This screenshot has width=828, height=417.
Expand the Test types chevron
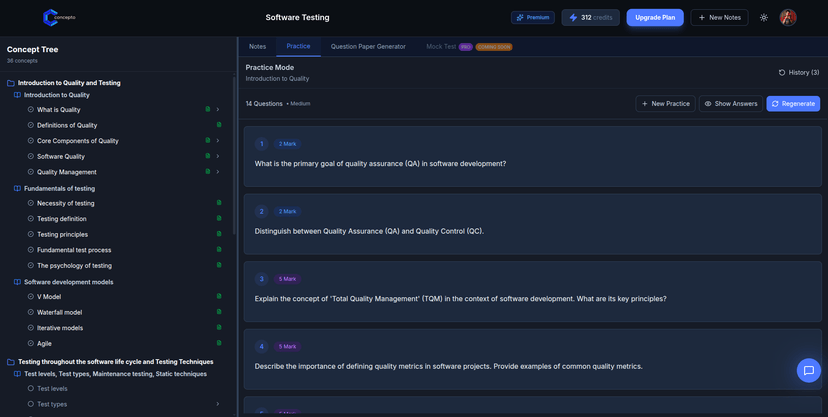[218, 404]
